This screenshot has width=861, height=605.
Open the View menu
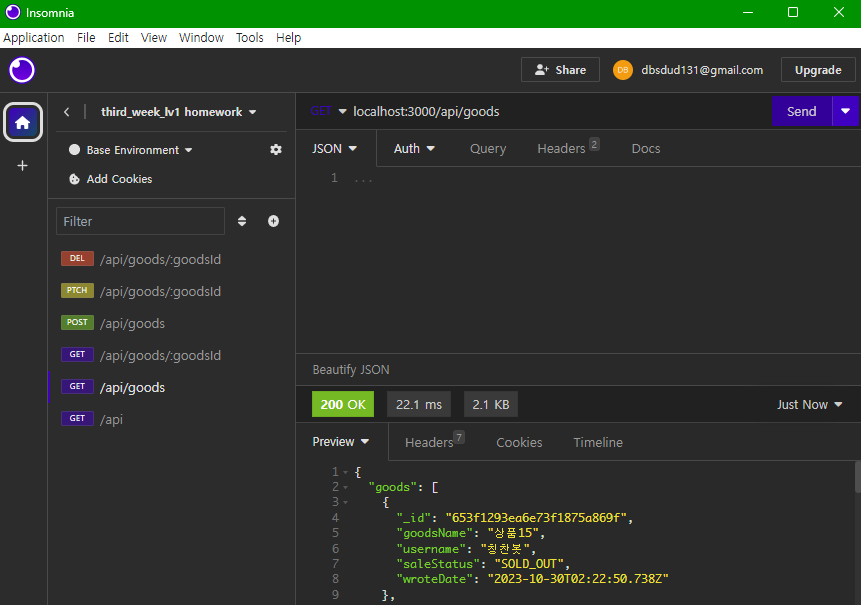click(x=154, y=38)
